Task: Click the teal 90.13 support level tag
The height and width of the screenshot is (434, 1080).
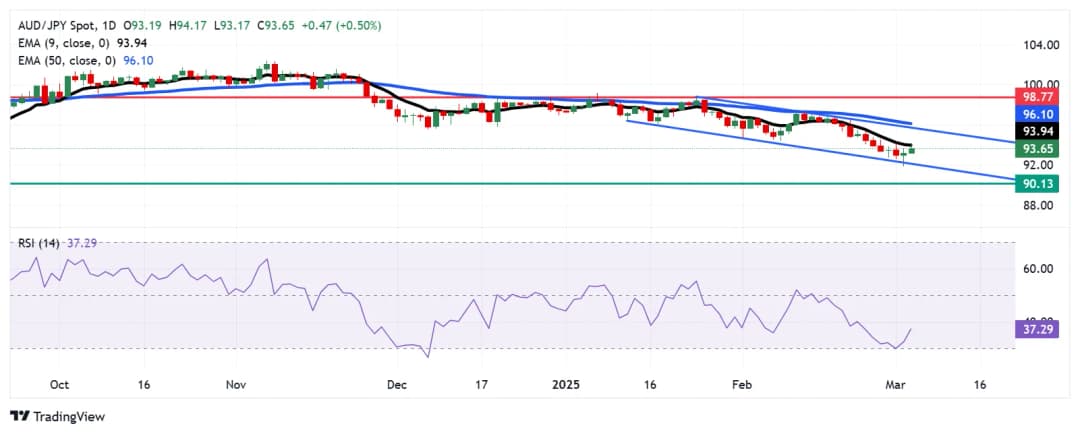Action: (x=1038, y=183)
